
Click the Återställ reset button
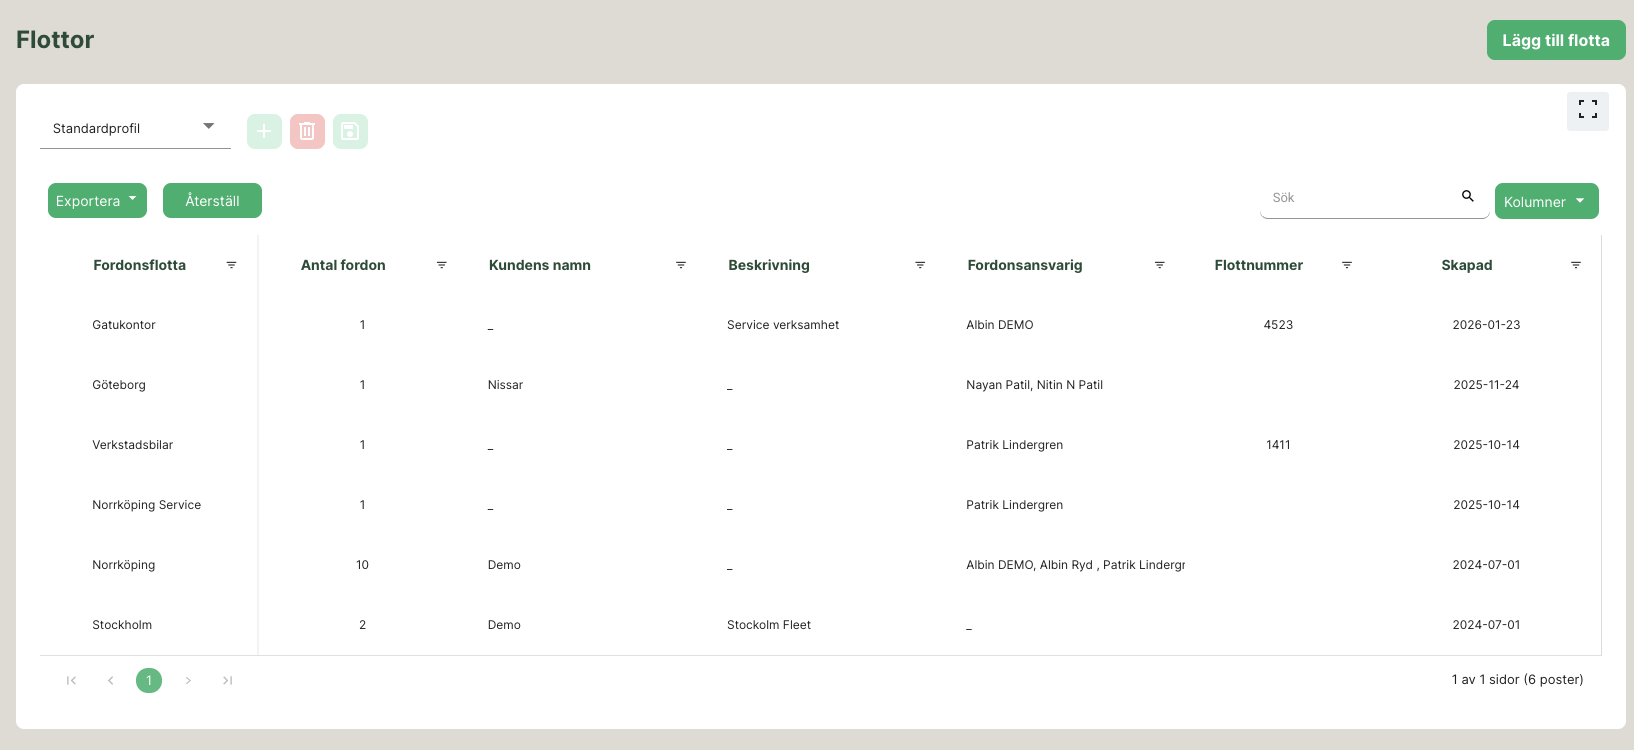(212, 200)
